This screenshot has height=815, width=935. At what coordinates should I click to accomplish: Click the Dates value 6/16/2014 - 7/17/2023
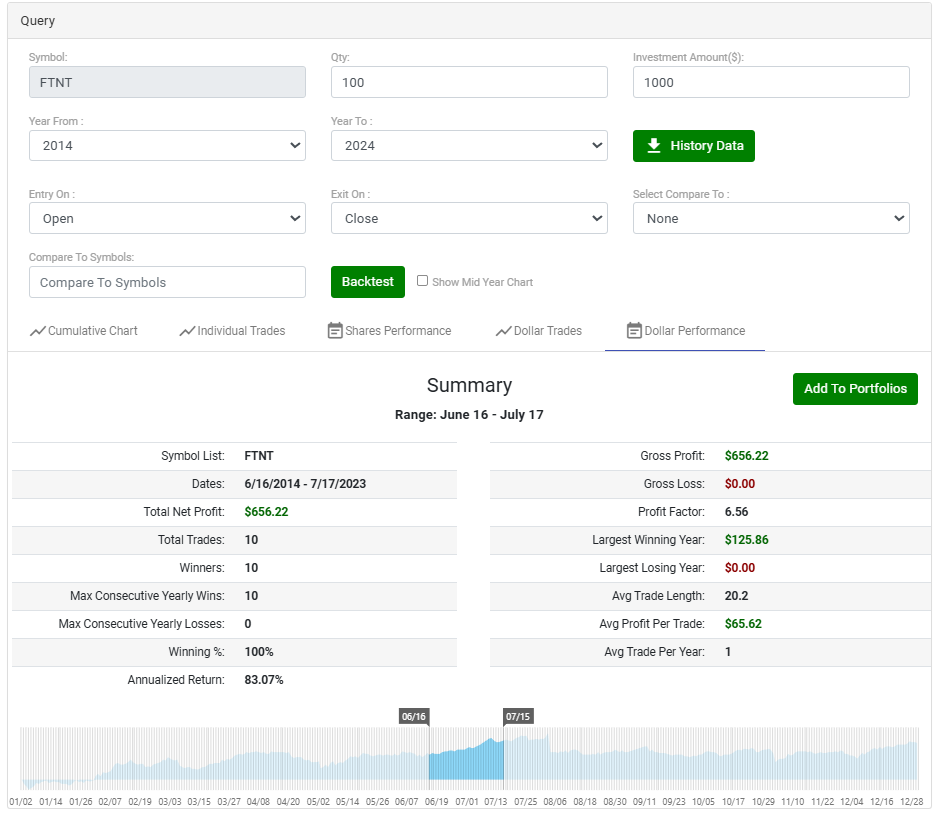305,484
